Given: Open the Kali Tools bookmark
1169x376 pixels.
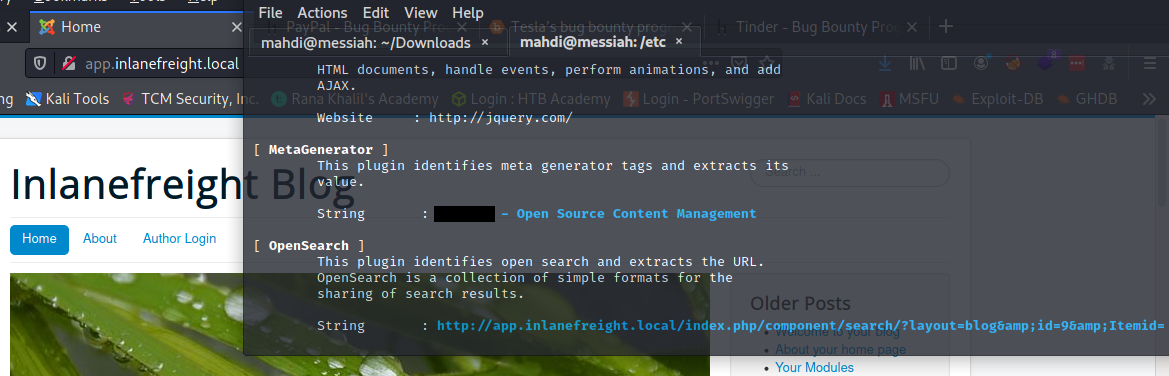Looking at the screenshot, I should click(x=67, y=98).
